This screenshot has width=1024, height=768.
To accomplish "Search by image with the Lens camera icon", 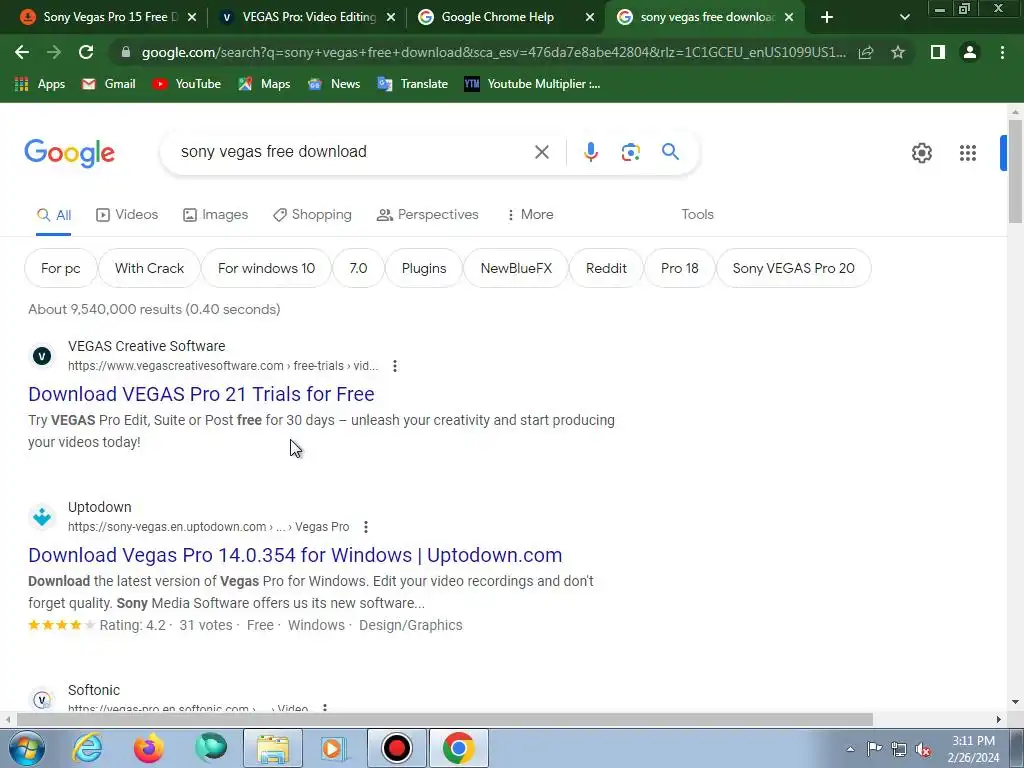I will tap(630, 152).
